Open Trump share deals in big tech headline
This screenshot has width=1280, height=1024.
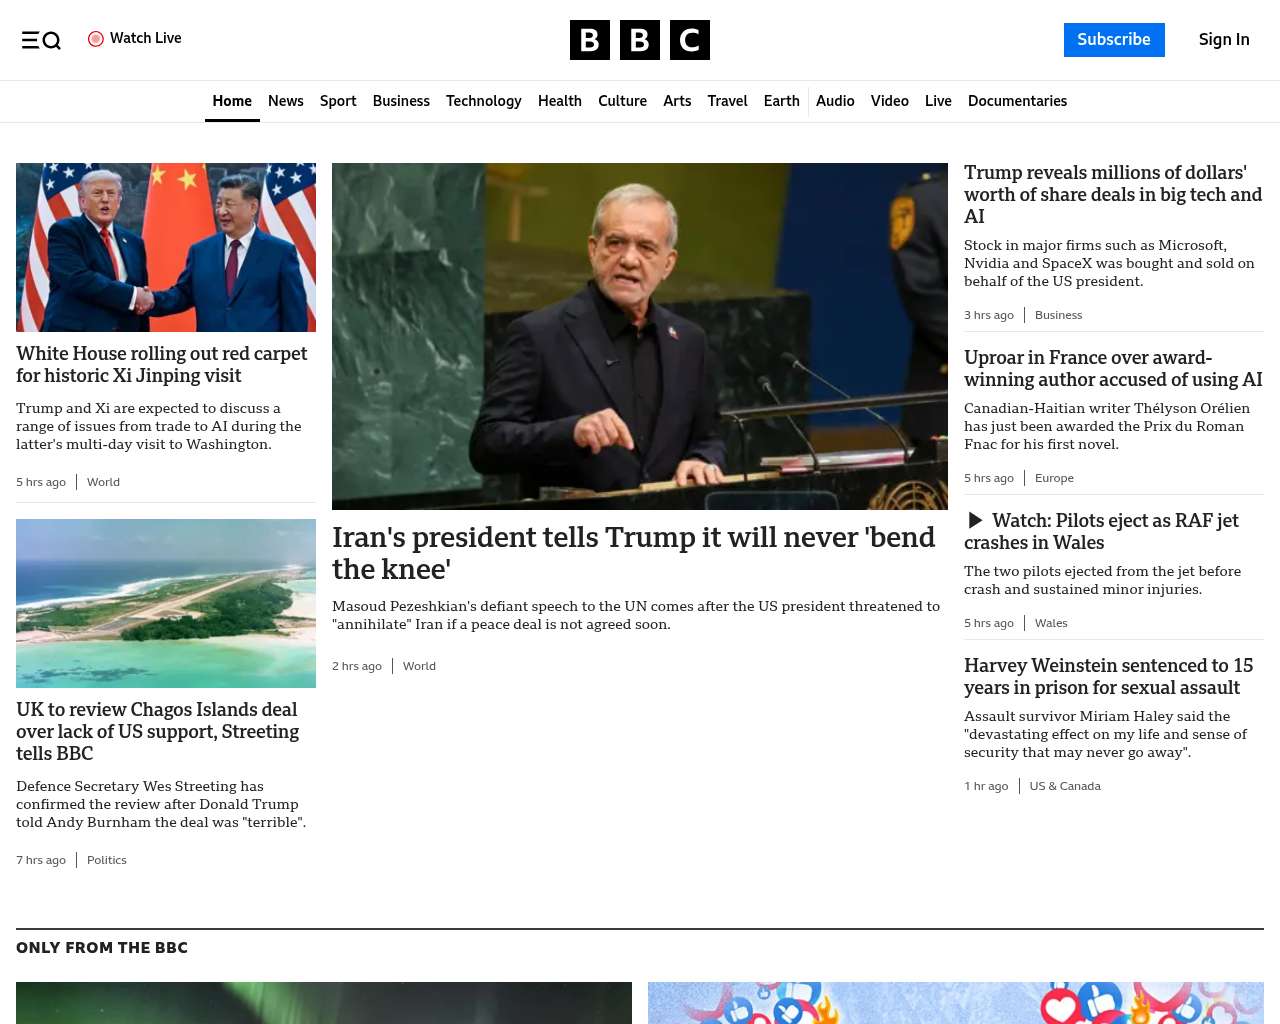click(1113, 194)
